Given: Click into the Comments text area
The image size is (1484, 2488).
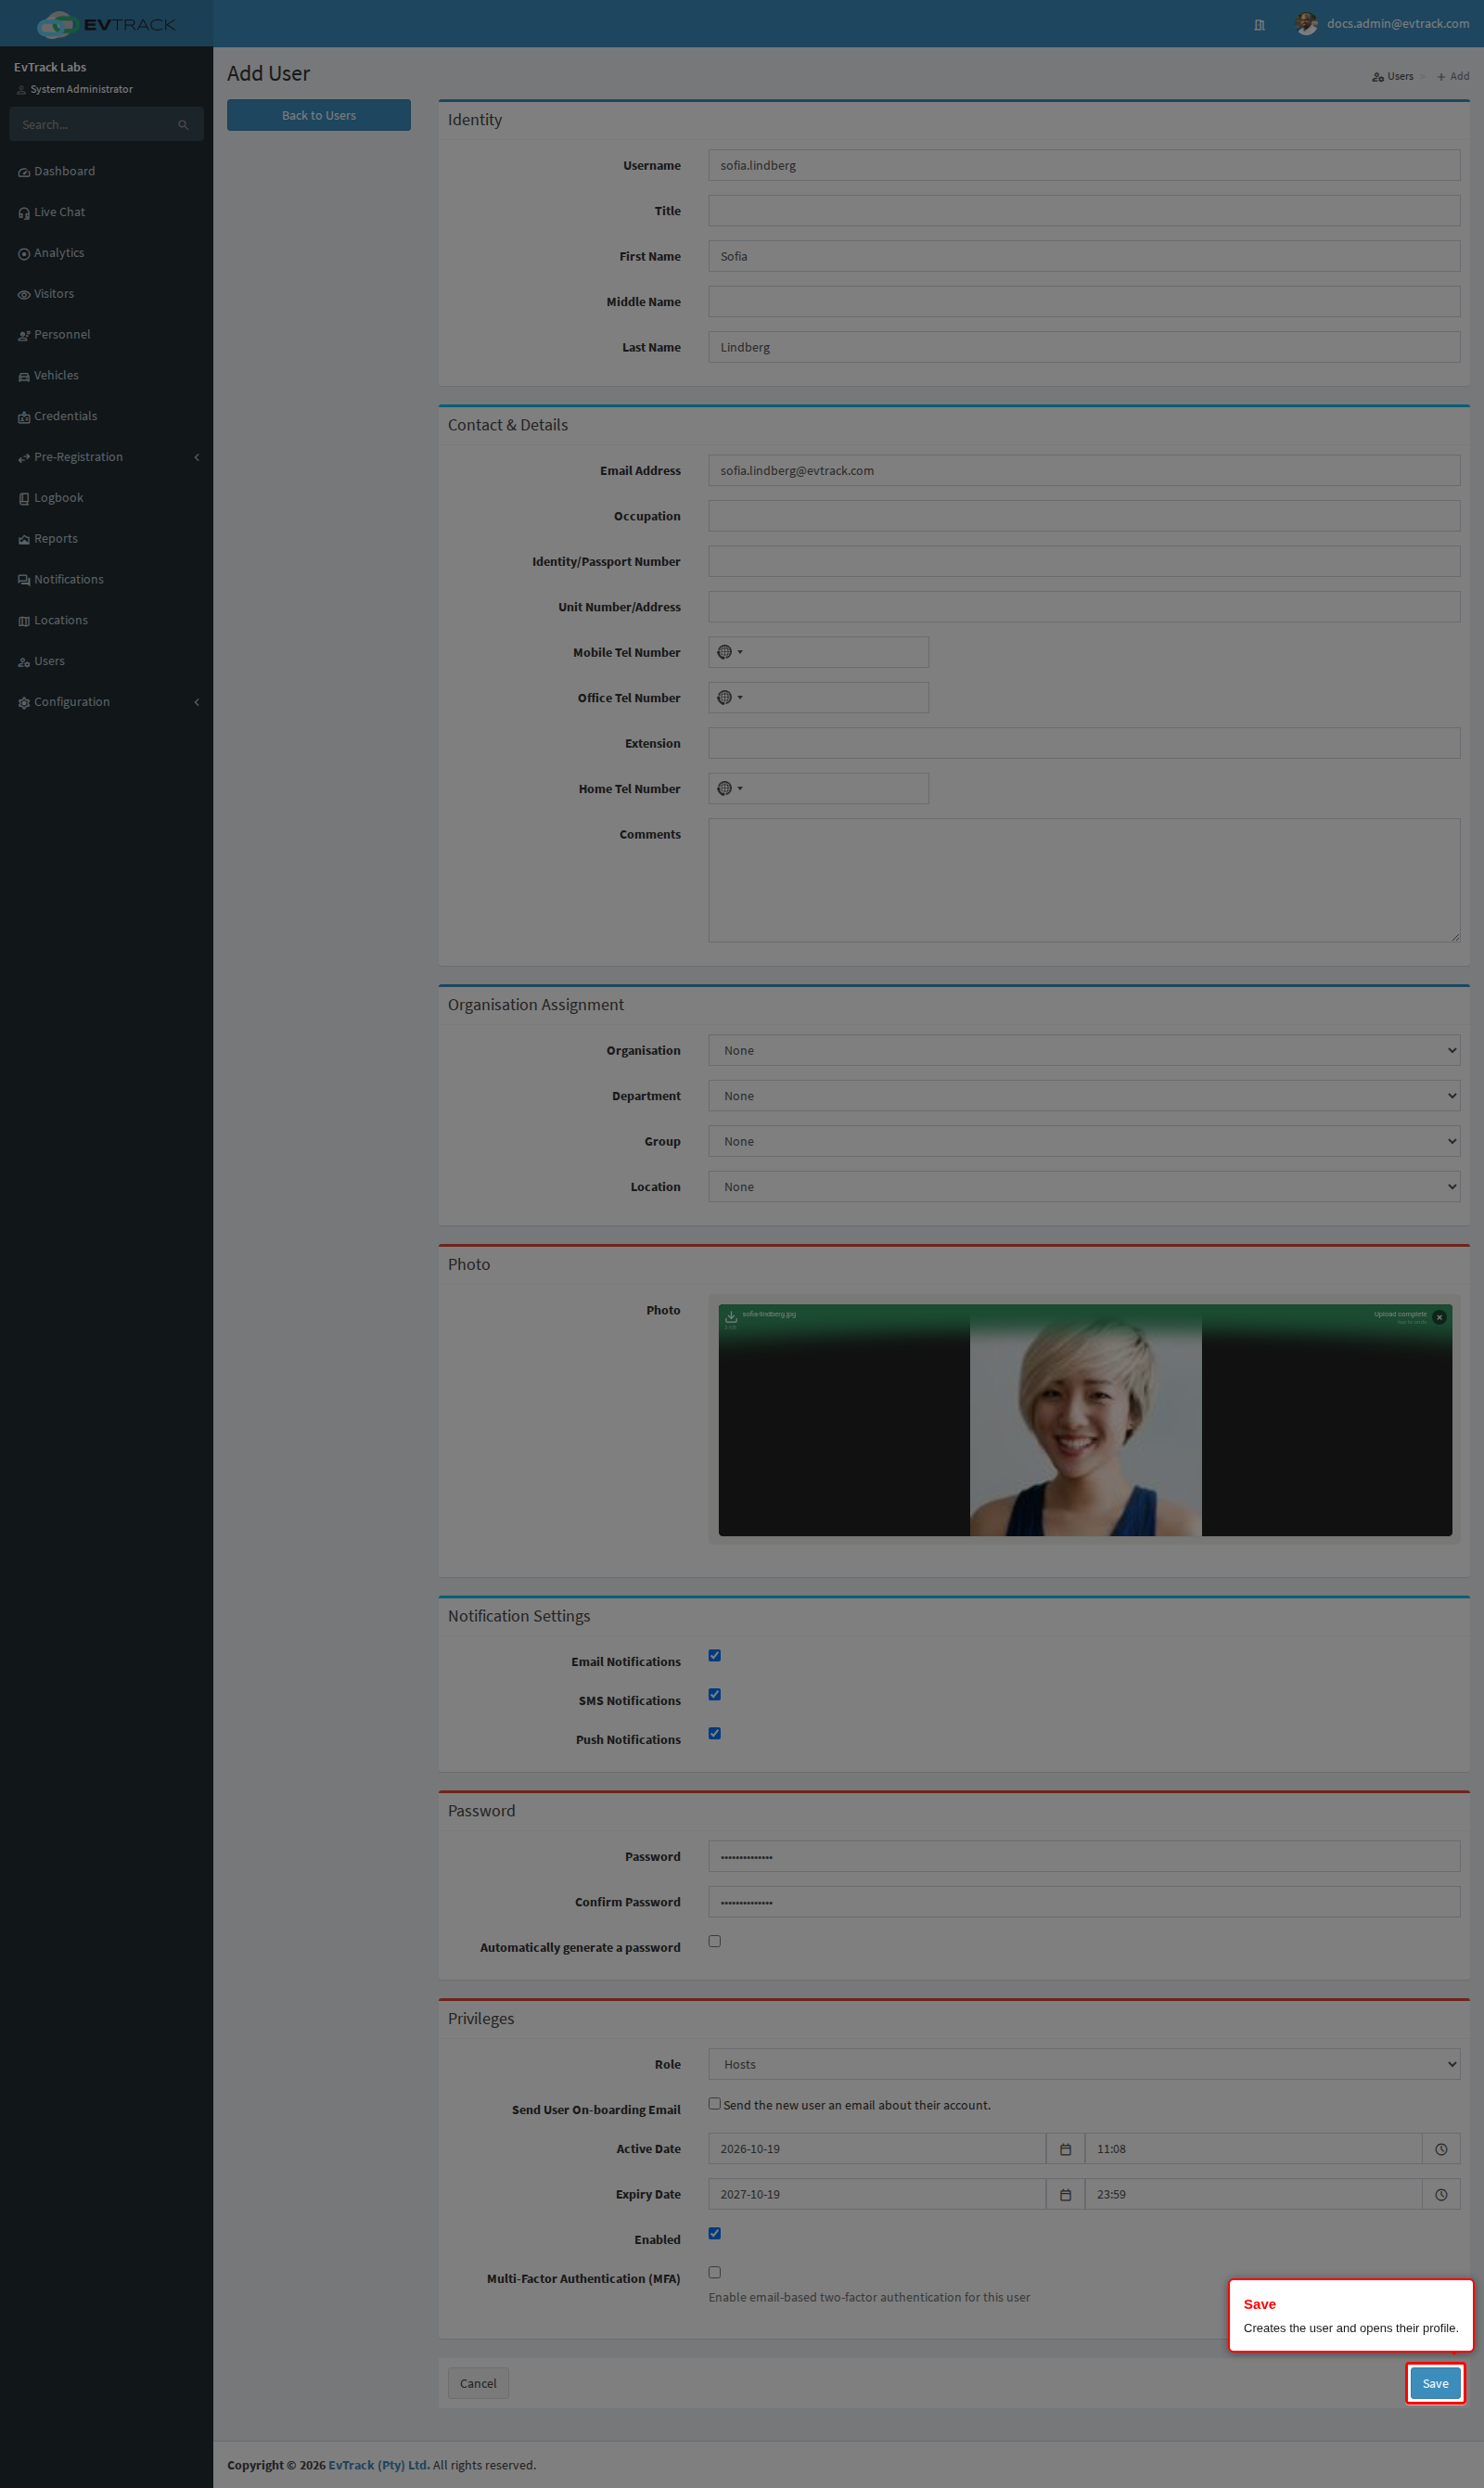Looking at the screenshot, I should pos(1084,880).
